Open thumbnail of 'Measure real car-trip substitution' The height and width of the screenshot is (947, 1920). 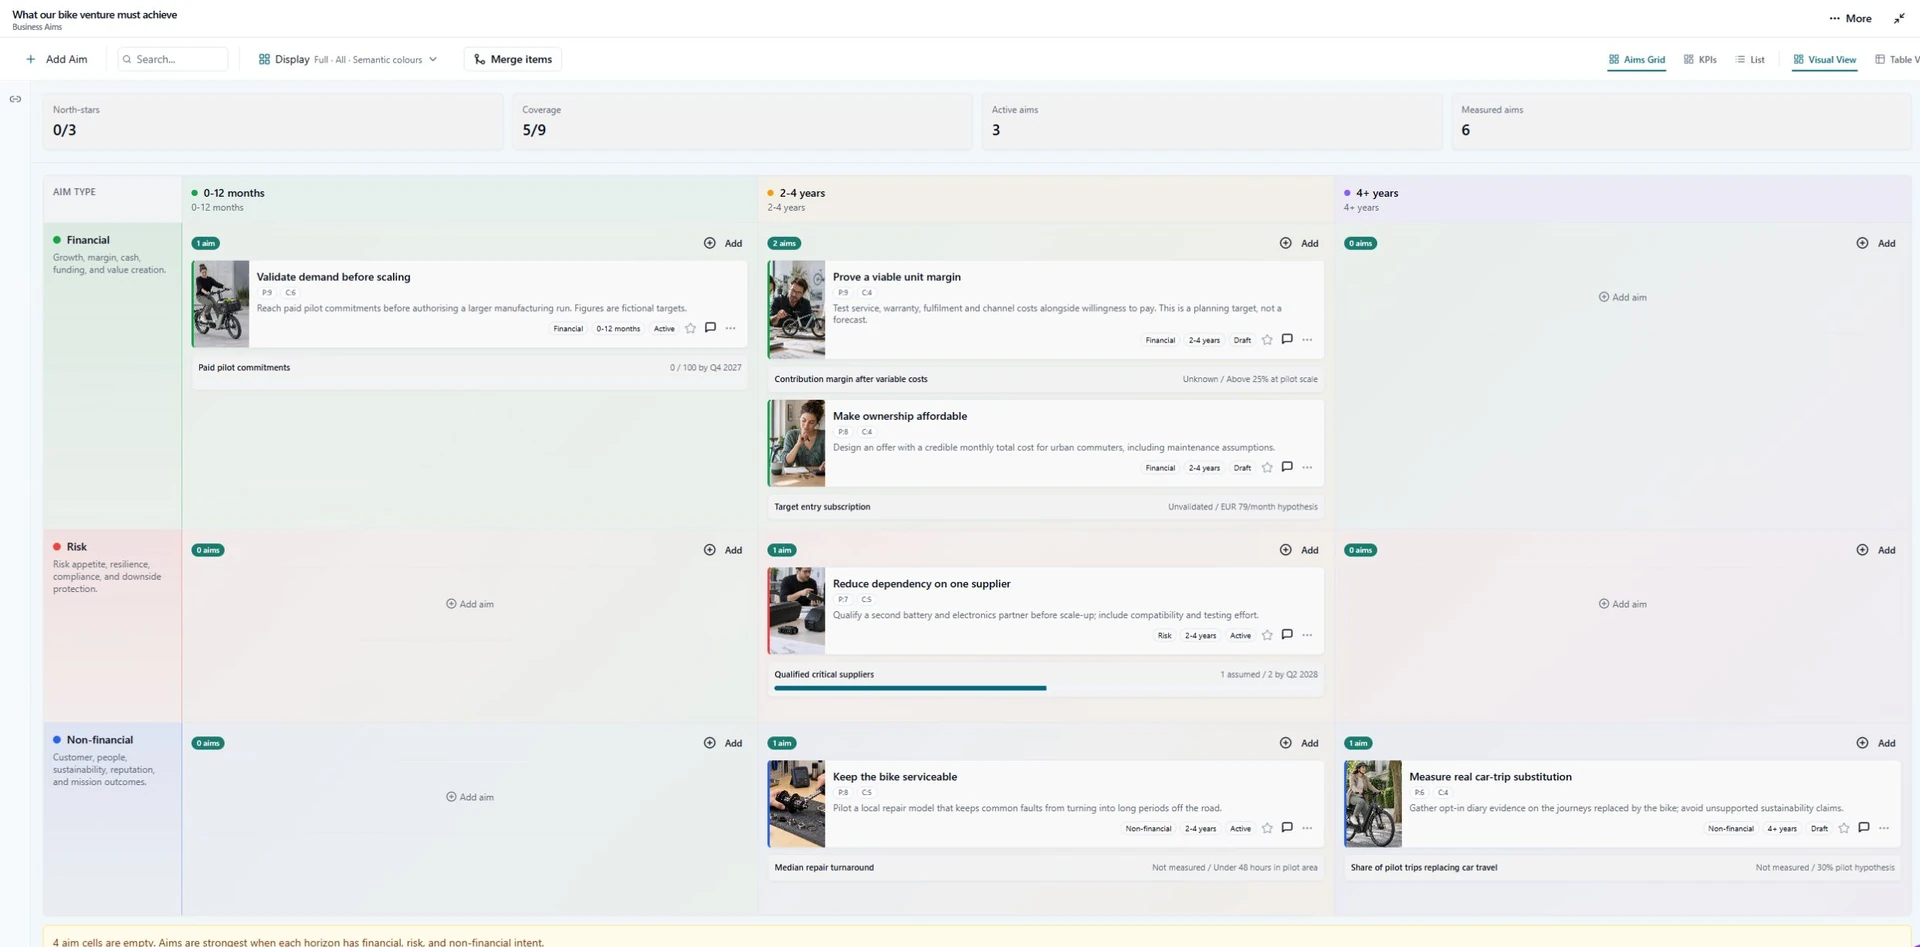(1373, 804)
